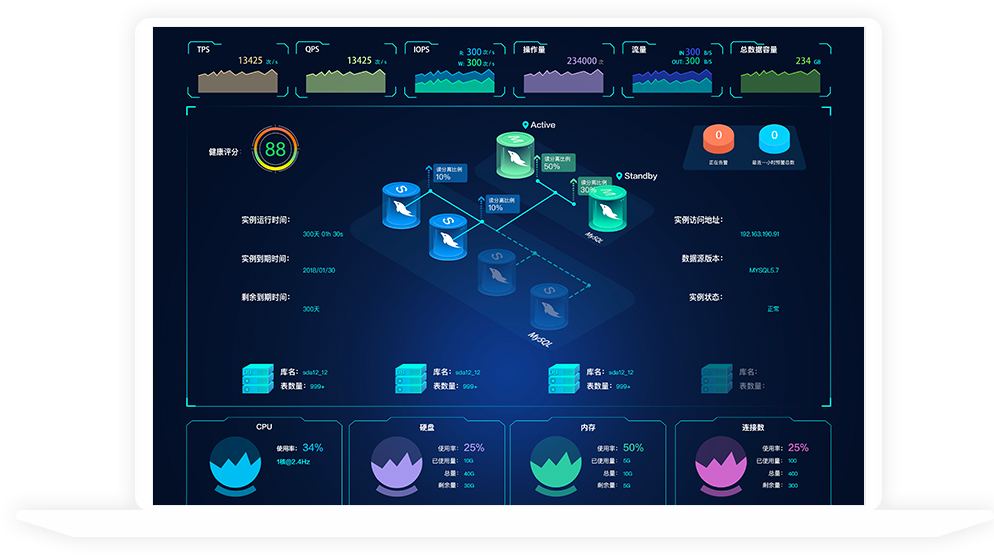Select the greyed-out database server icon with empty name
Image resolution: width=994 pixels, height=555 pixels.
point(717,379)
